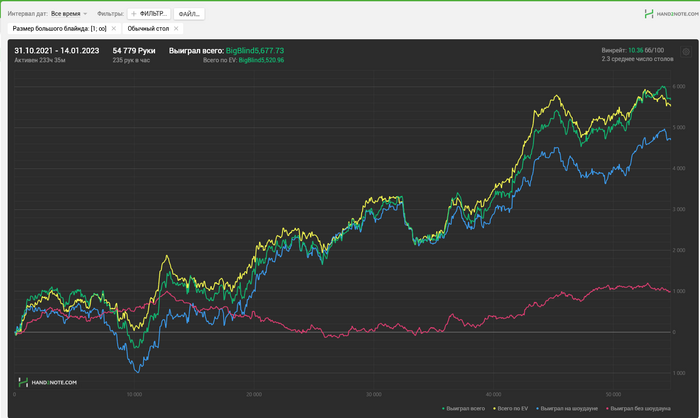
Task: Toggle 'Выиграл всего' green legend series
Action: coord(463,408)
